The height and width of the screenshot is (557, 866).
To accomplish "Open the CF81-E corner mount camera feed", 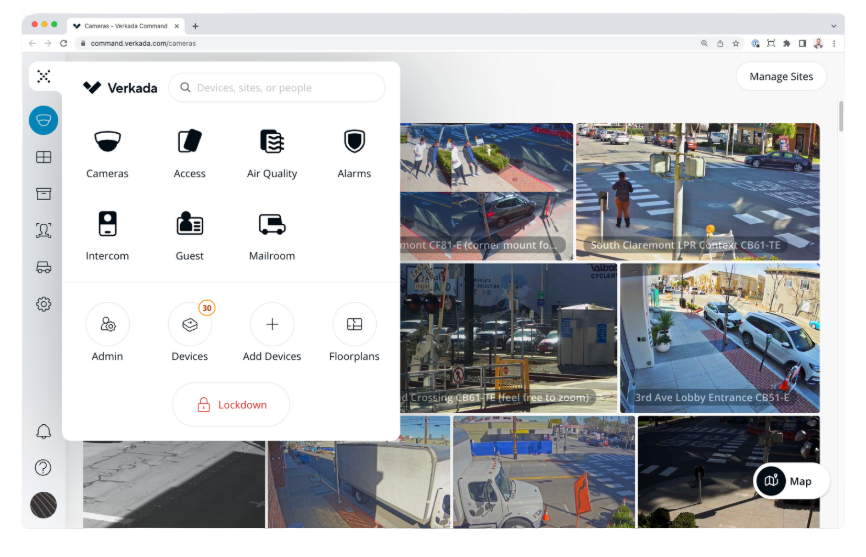I will click(487, 191).
